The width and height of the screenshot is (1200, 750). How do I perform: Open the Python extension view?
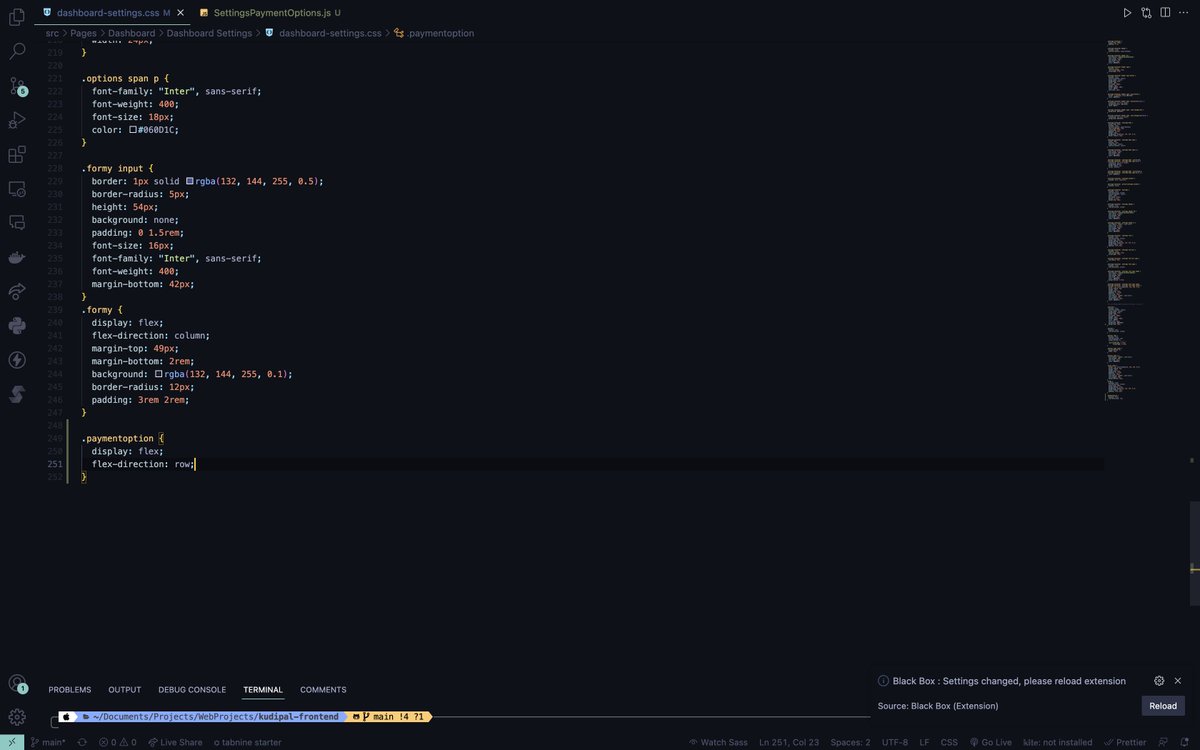coord(17,325)
